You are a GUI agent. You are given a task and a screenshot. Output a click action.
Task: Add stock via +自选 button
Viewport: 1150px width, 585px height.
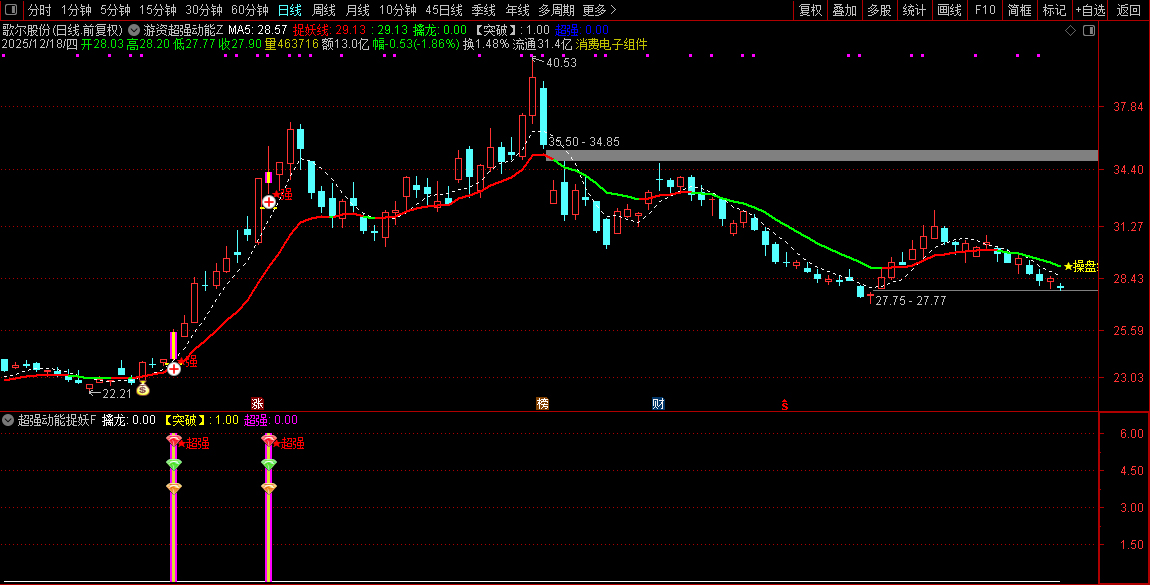pyautogui.click(x=1091, y=10)
